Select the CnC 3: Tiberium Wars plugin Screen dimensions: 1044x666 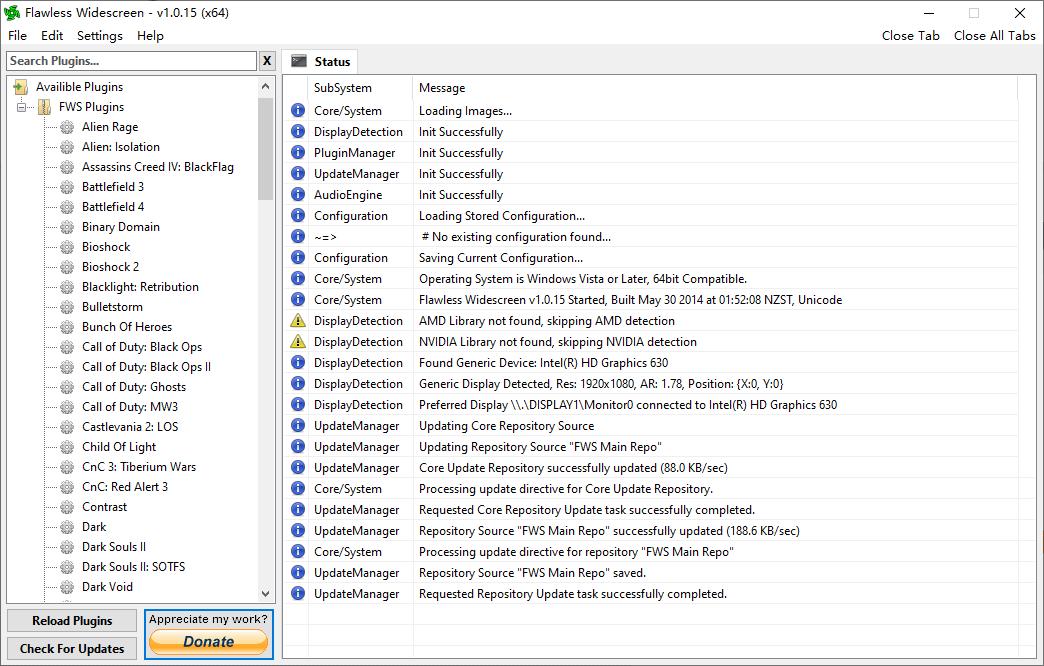click(x=138, y=467)
